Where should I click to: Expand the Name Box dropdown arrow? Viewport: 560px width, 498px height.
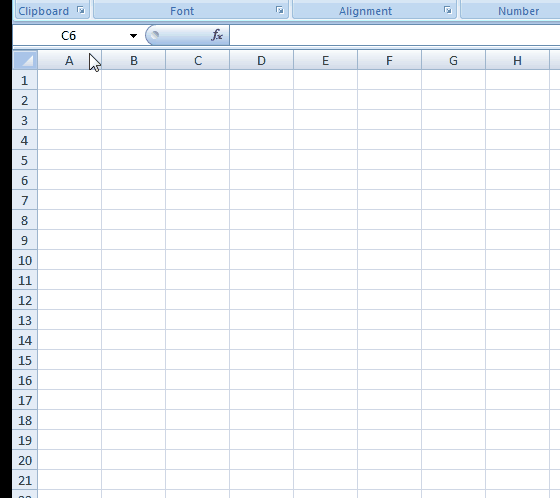coord(133,36)
